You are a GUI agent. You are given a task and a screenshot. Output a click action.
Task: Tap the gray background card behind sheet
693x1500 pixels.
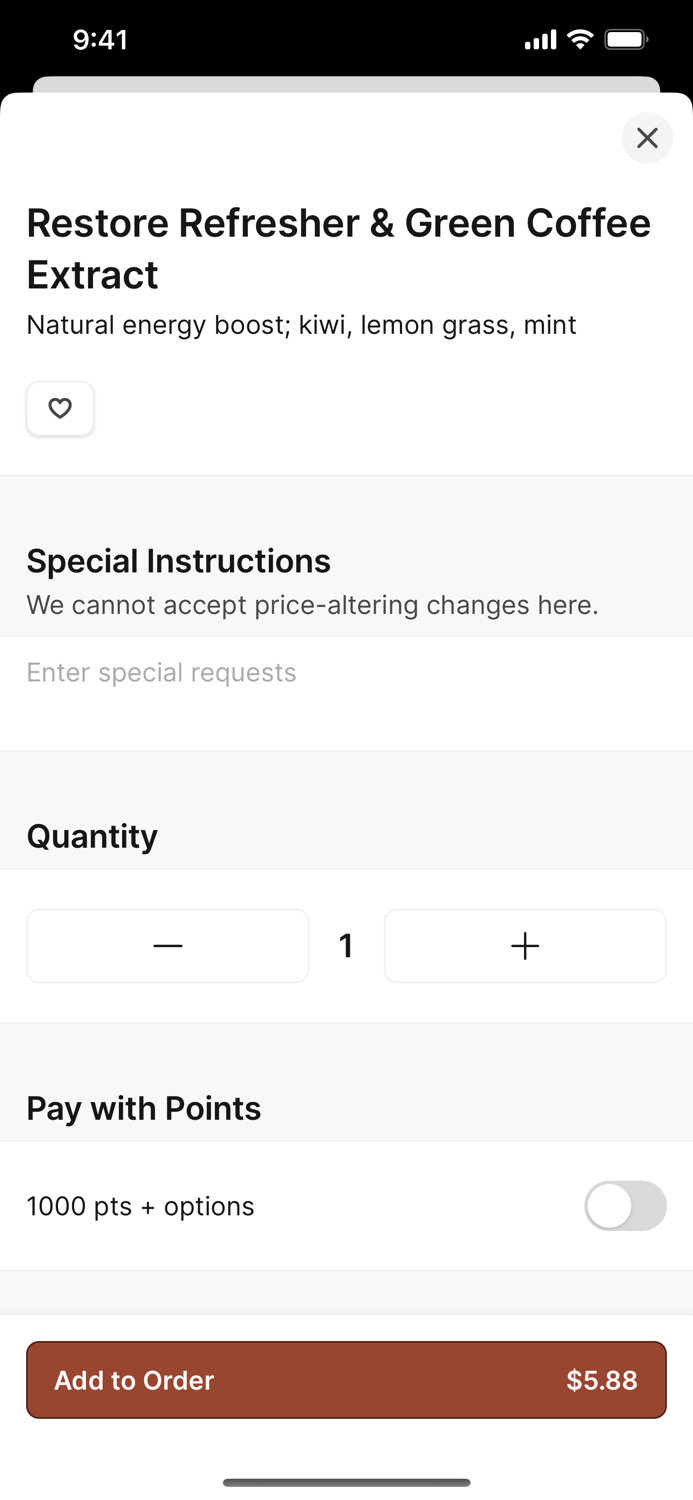click(346, 84)
